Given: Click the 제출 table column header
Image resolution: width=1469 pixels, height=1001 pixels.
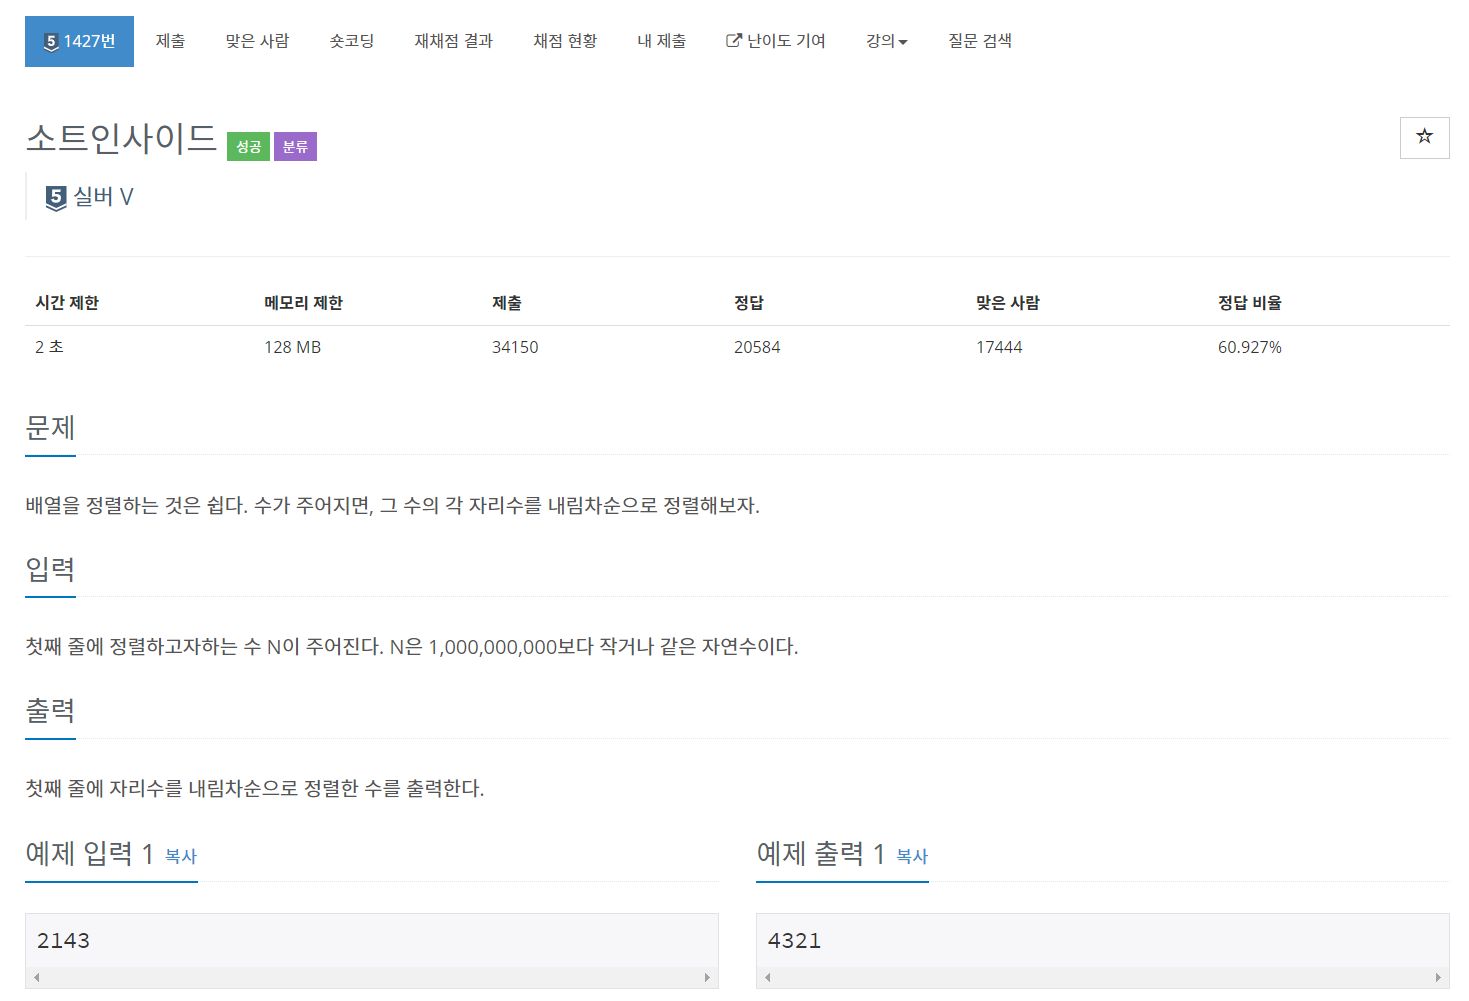Looking at the screenshot, I should pyautogui.click(x=507, y=303).
